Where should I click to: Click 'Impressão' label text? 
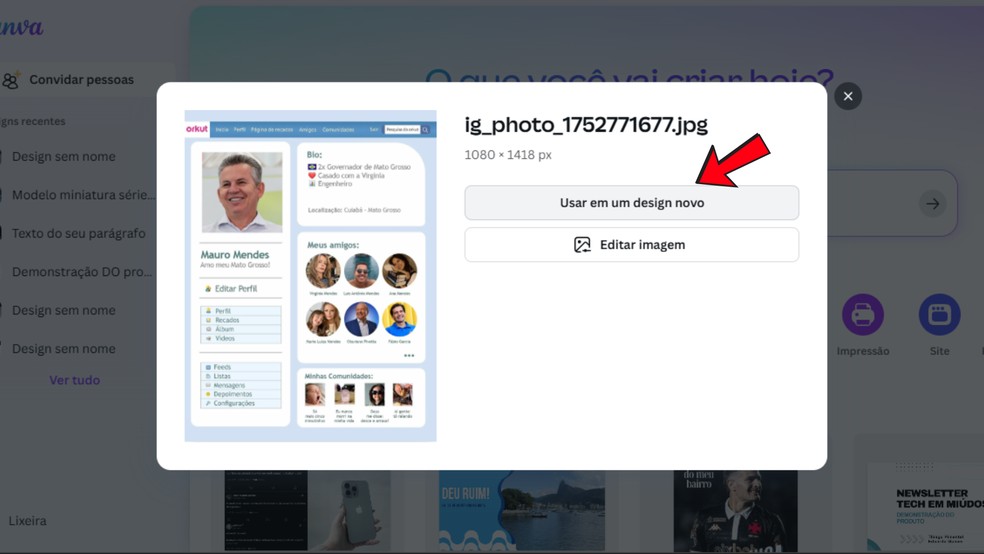pos(863,351)
